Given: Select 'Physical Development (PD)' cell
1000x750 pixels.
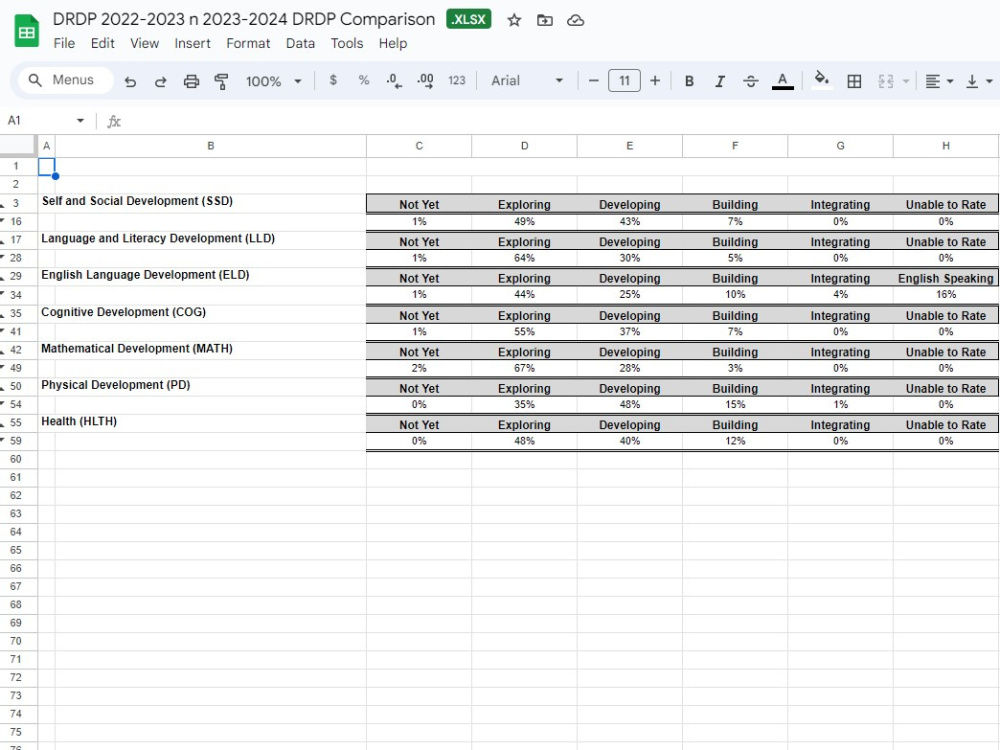Looking at the screenshot, I should 210,386.
